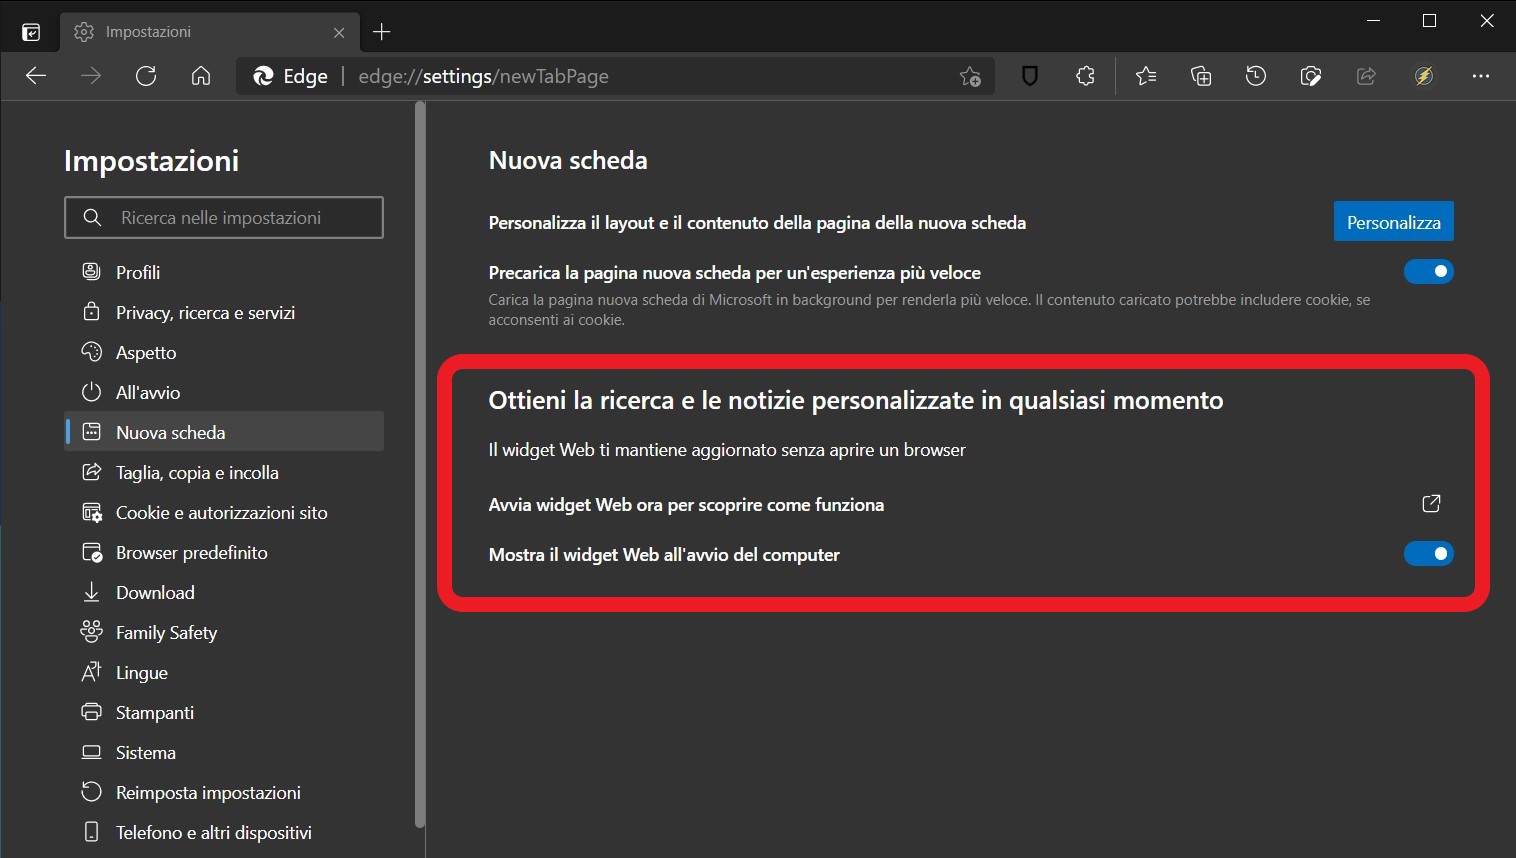Click the settings sidebar vertical scrollbar
Image resolution: width=1516 pixels, height=858 pixels.
[x=420, y=465]
